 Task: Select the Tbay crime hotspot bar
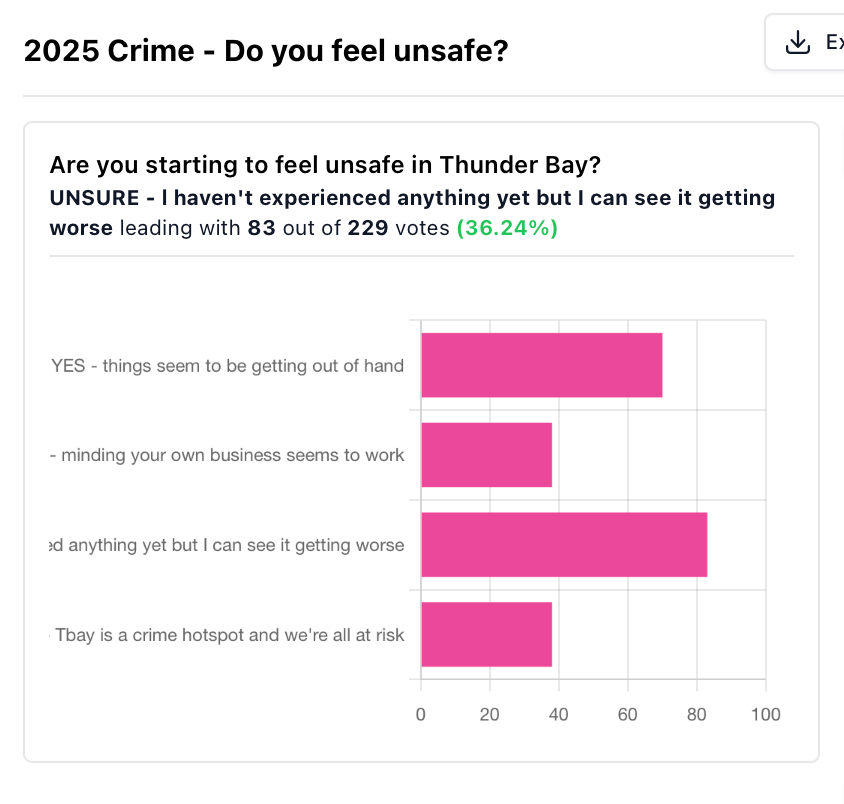487,634
